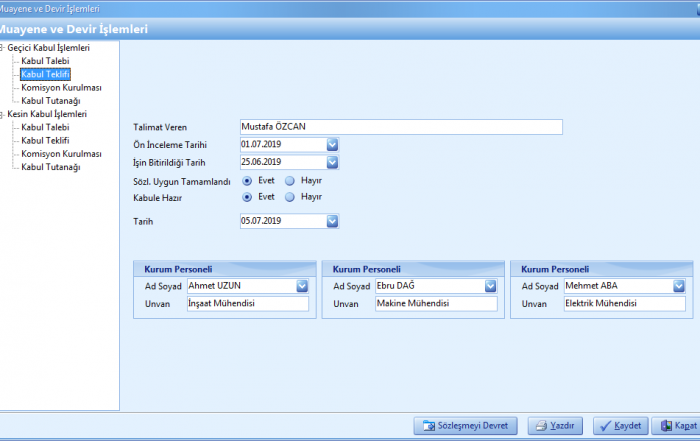Click the İnşaat Mühendisi Unvan field
The width and height of the screenshot is (700, 441).
(248, 304)
